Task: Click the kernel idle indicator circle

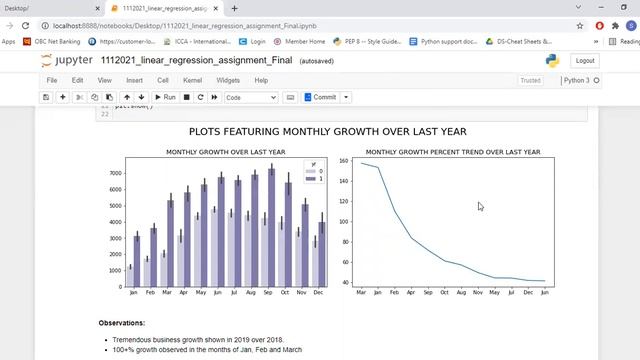Action: (596, 80)
